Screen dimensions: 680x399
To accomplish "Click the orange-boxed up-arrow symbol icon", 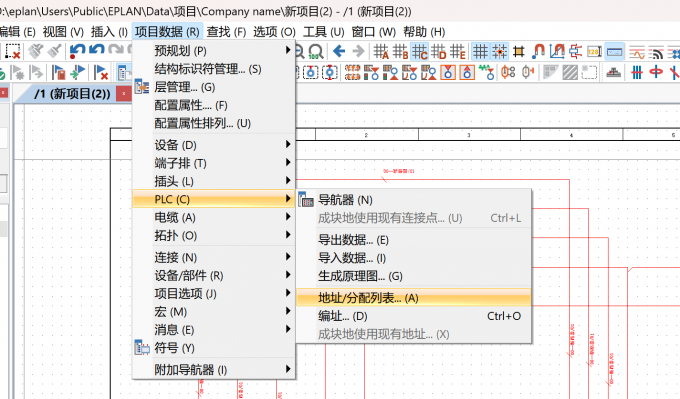I will pos(467,72).
